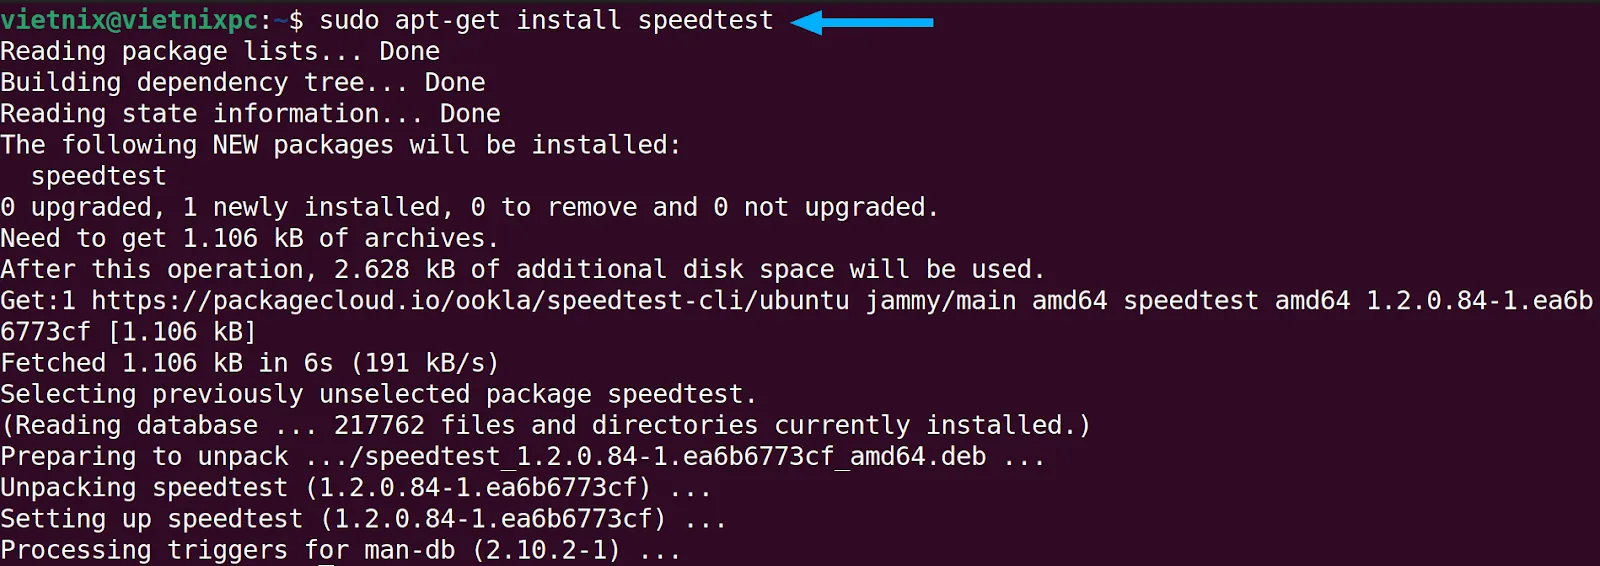Click the packagecloud.io speedtest-cli URL

470,301
